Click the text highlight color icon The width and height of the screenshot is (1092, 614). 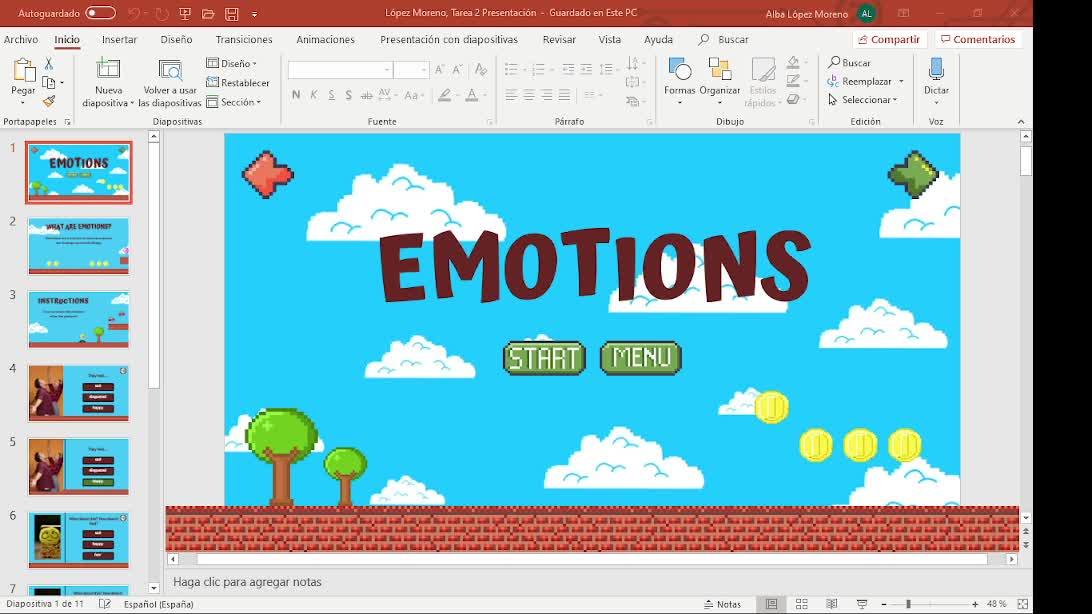(444, 95)
